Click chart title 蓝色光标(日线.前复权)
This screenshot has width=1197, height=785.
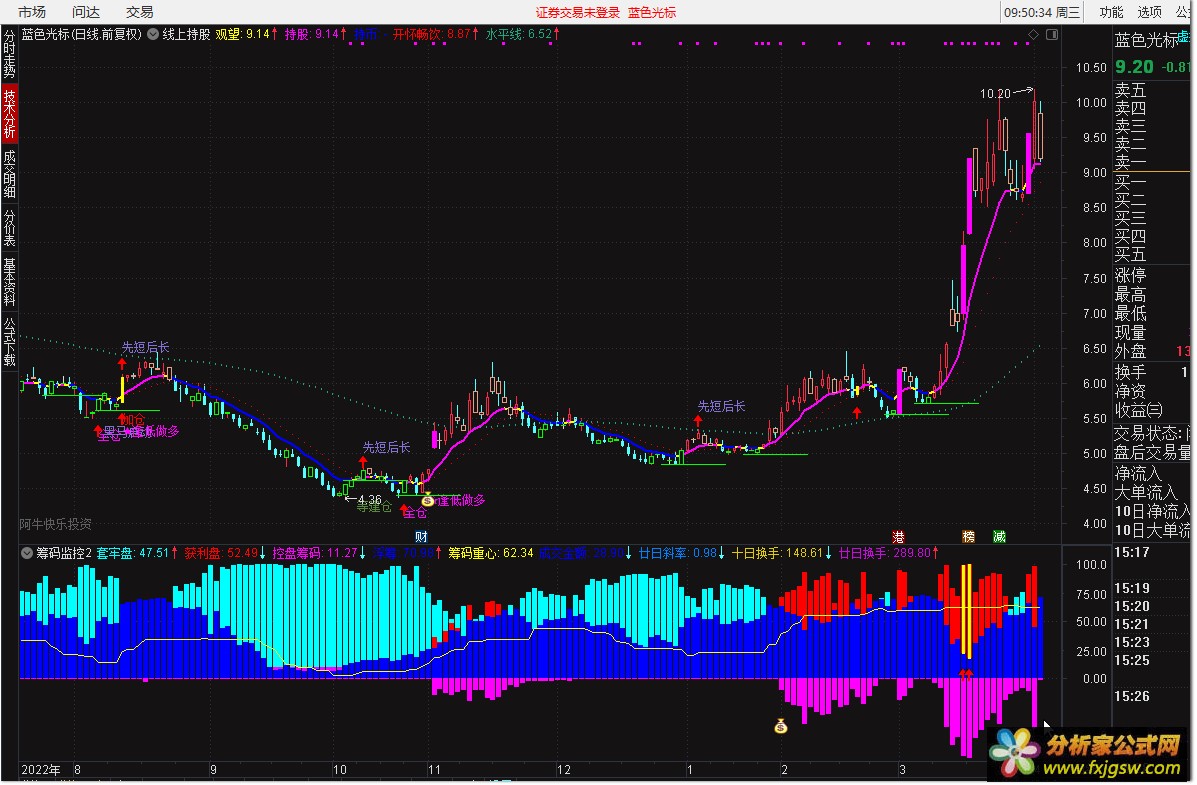pyautogui.click(x=82, y=34)
